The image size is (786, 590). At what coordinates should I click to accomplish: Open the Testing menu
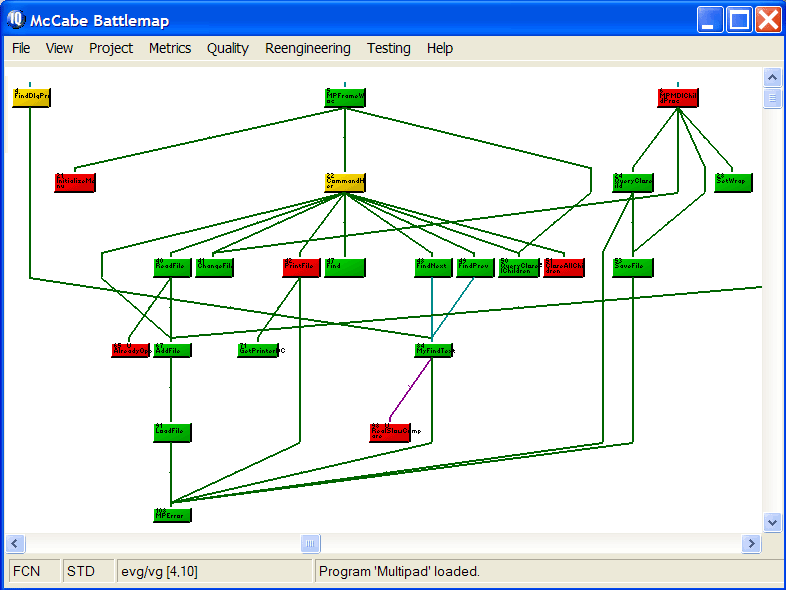[388, 48]
